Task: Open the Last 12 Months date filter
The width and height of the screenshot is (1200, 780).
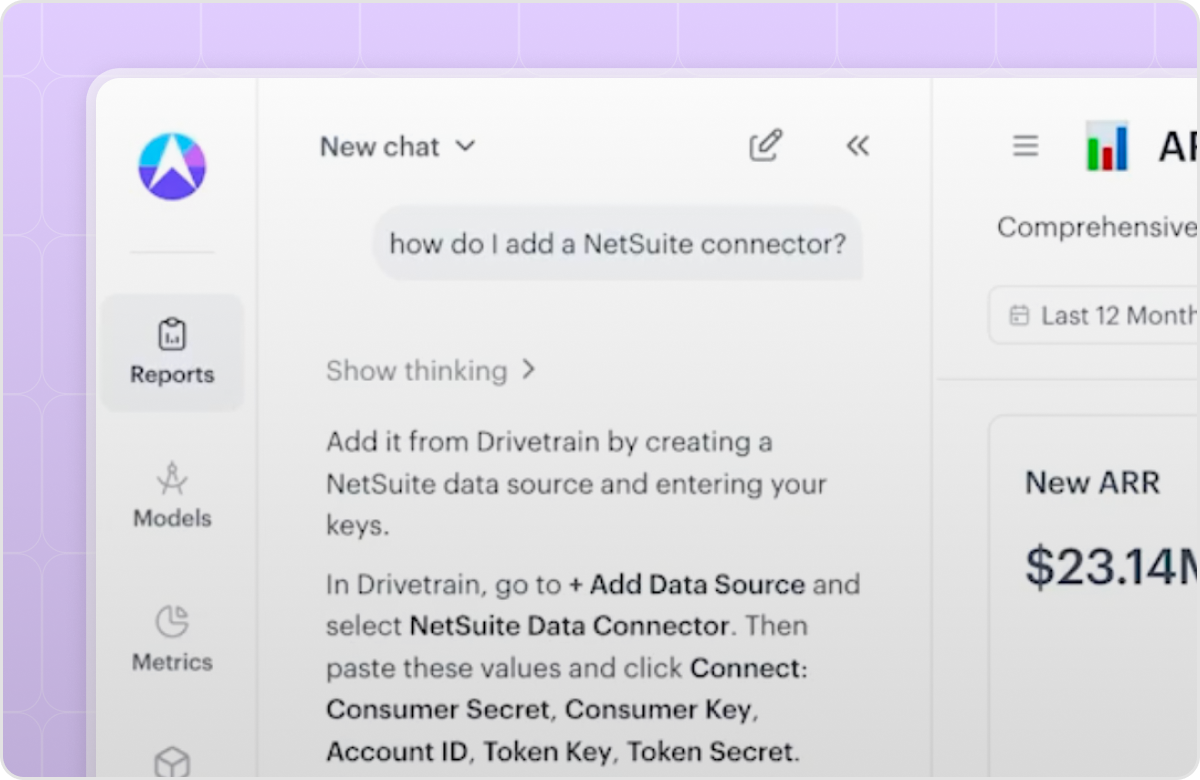Action: point(1095,316)
